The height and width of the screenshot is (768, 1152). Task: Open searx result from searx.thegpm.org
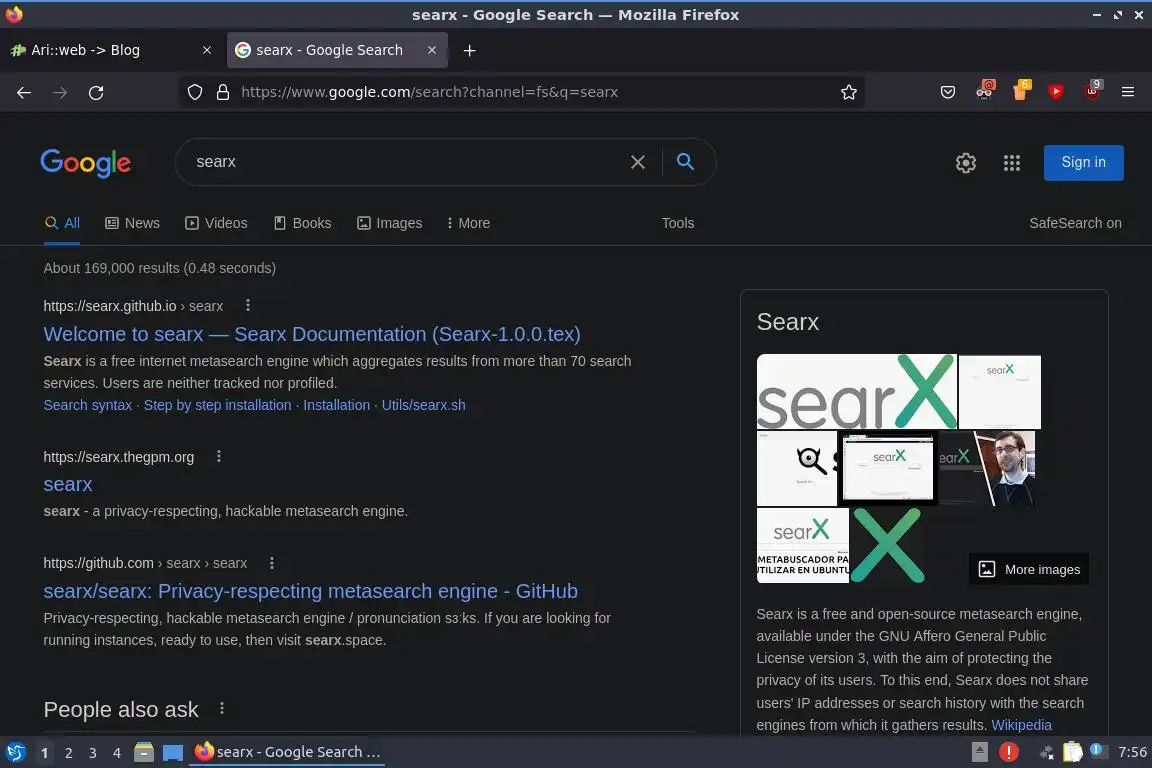click(68, 484)
